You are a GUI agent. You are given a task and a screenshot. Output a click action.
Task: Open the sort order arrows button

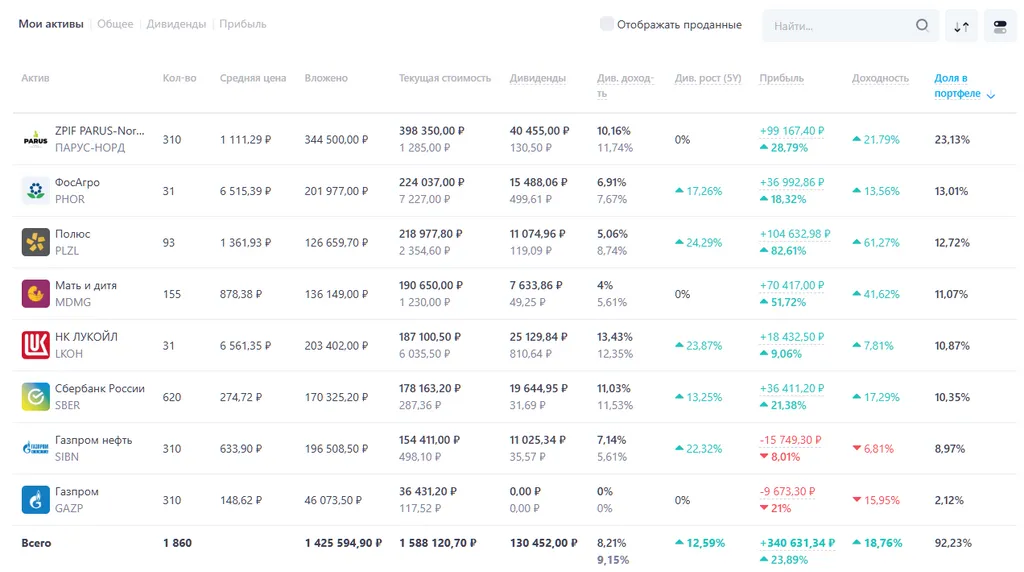coord(961,27)
